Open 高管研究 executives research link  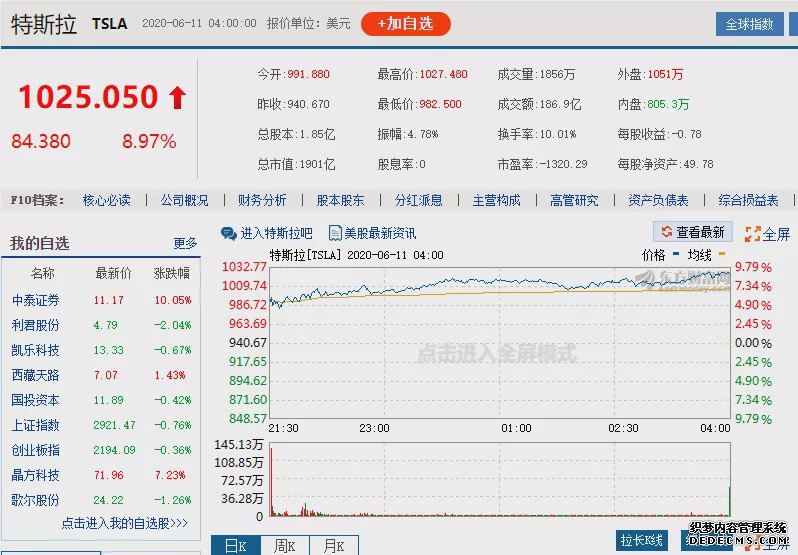[574, 200]
